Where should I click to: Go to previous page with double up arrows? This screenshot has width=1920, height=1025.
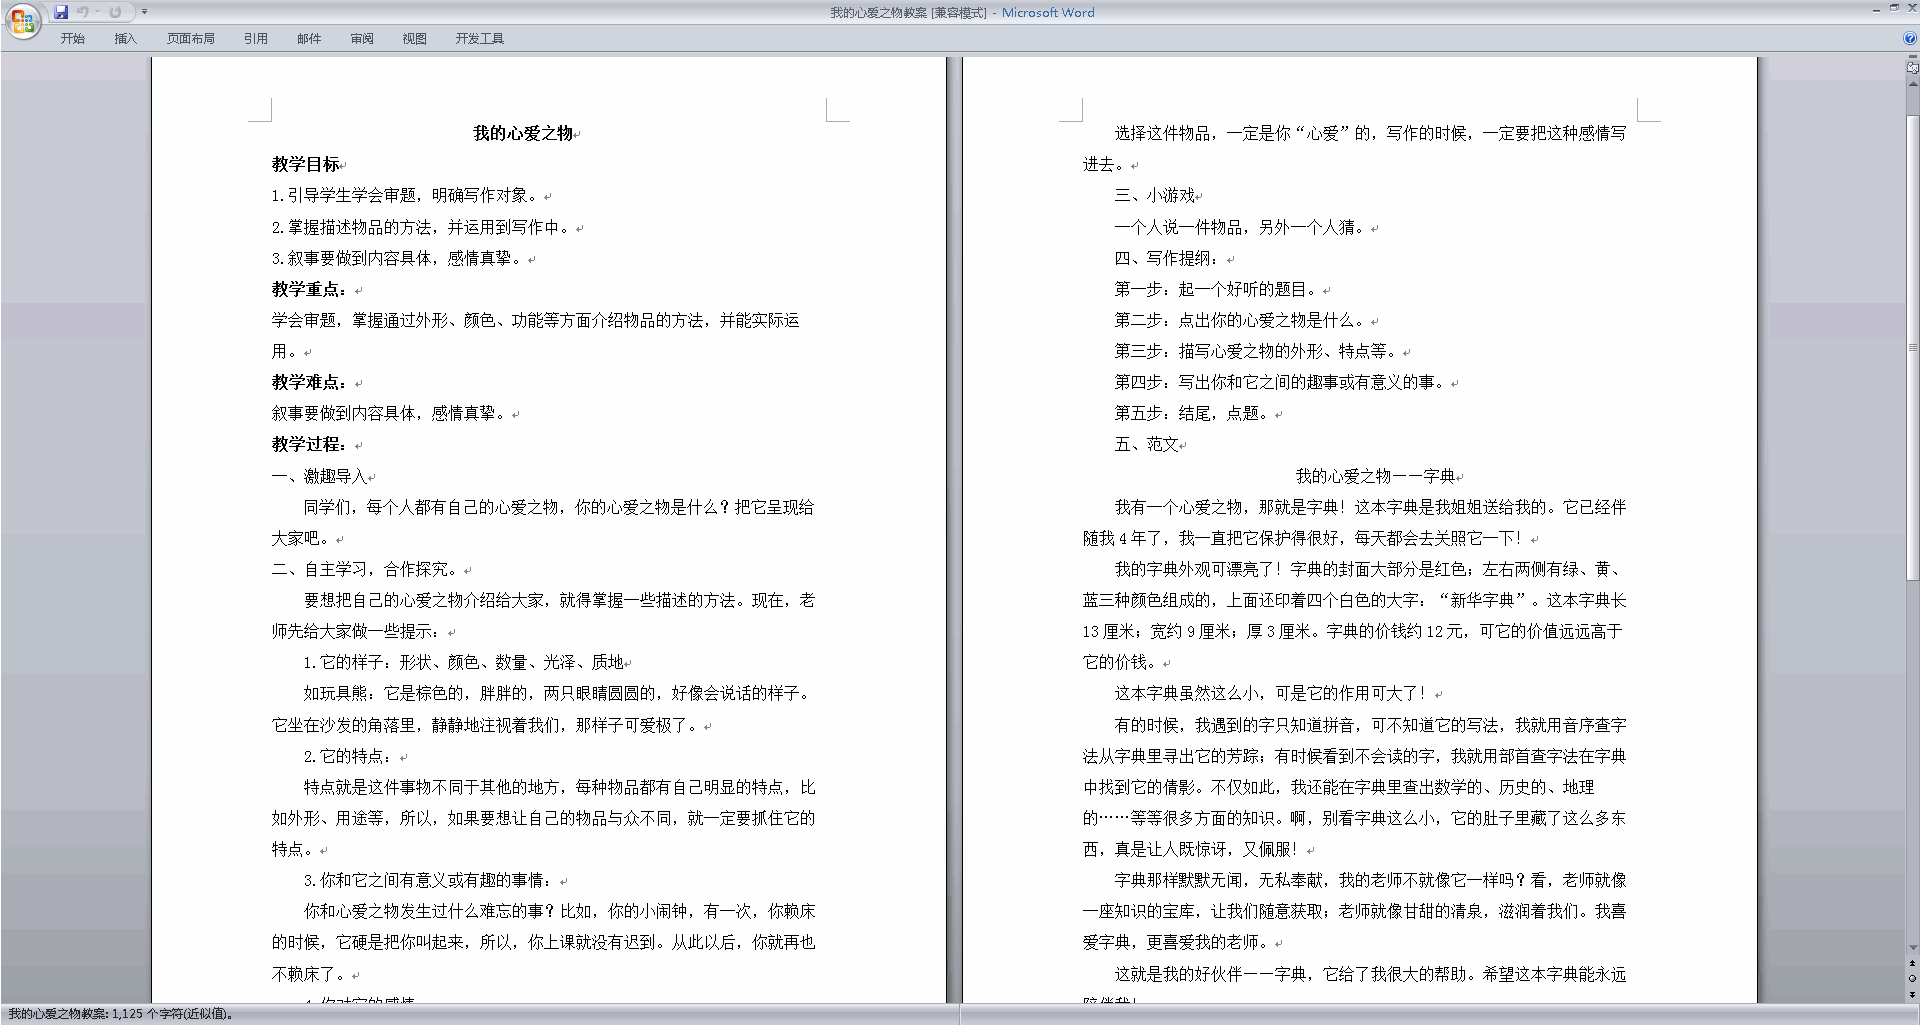click(x=1912, y=964)
